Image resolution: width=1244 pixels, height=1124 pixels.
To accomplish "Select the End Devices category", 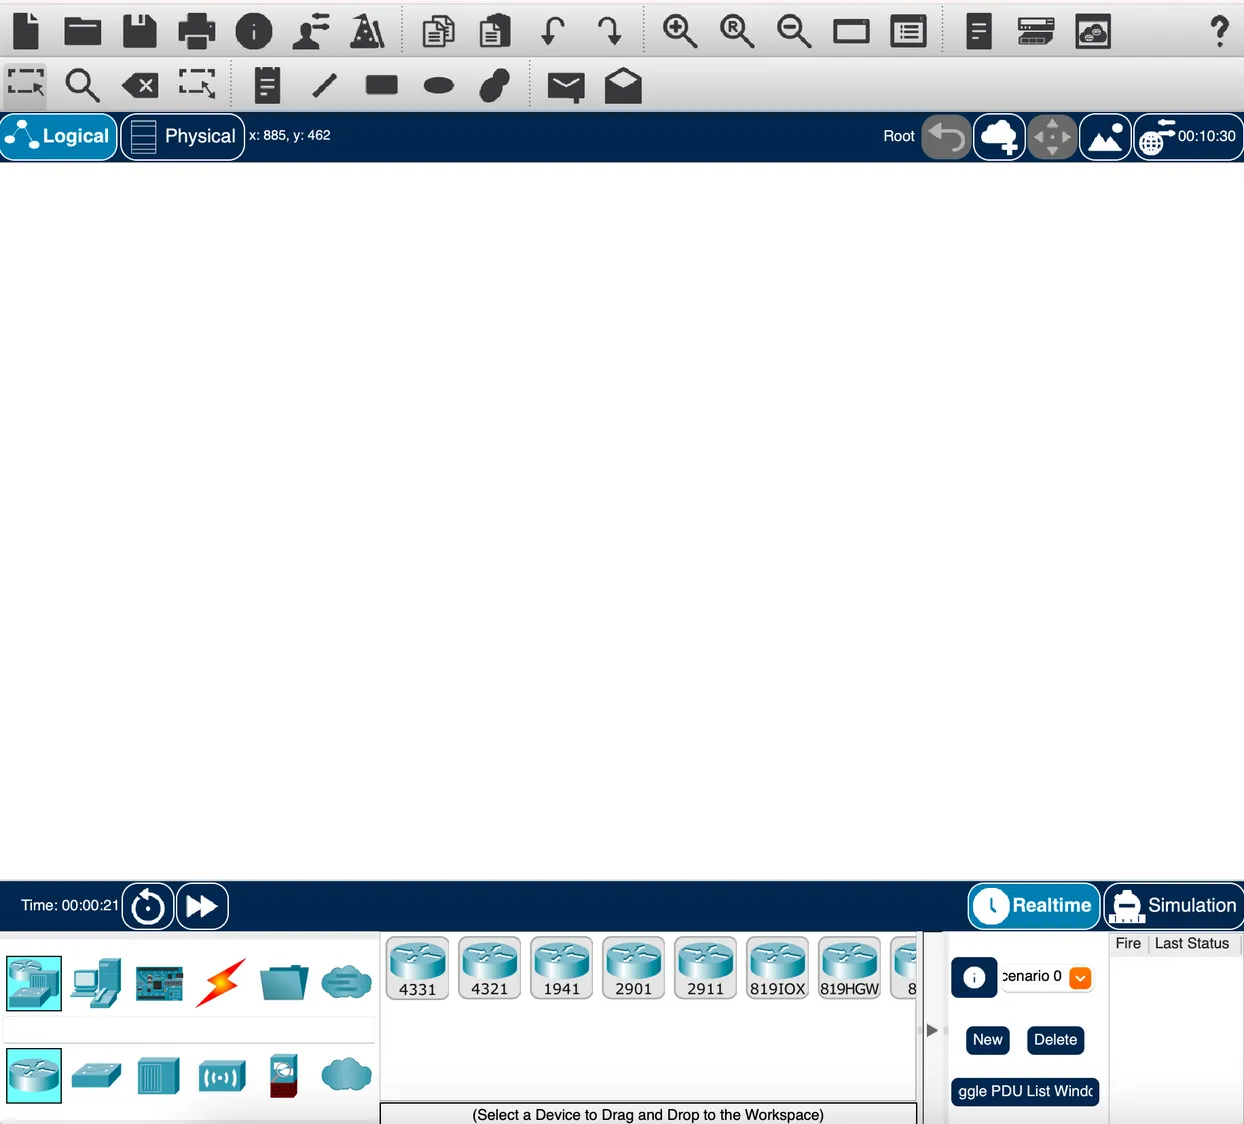I will [97, 982].
